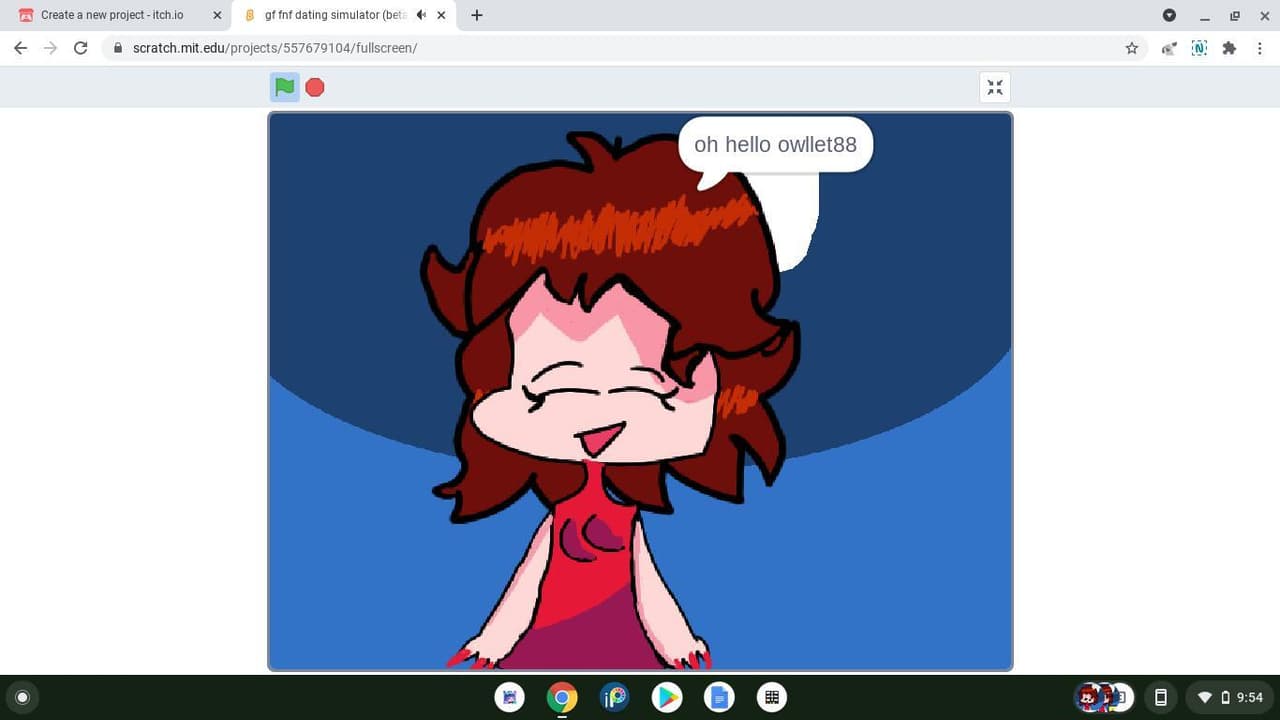Open the Extensions puzzle-piece menu
This screenshot has height=720, width=1280.
[1229, 48]
